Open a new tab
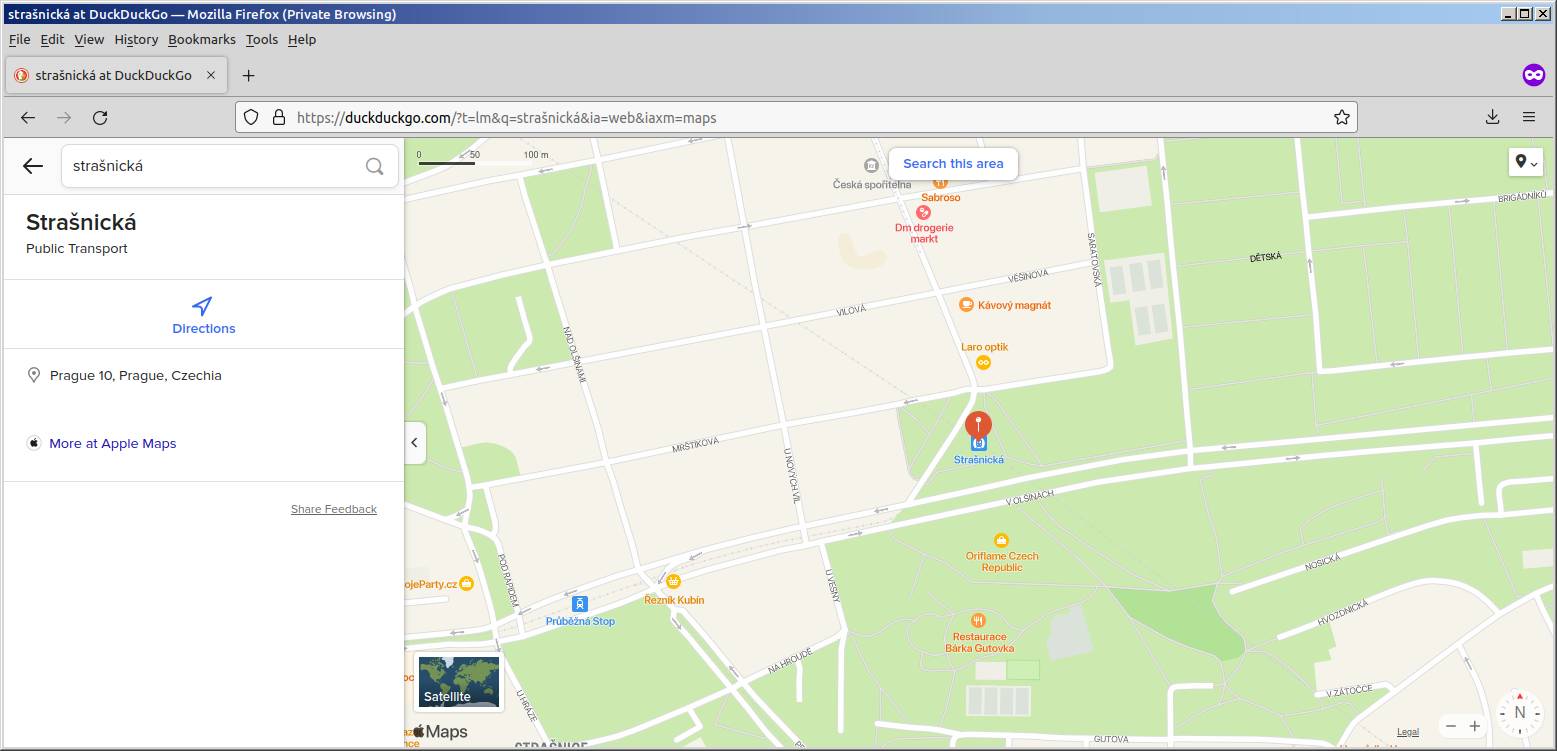 click(249, 75)
